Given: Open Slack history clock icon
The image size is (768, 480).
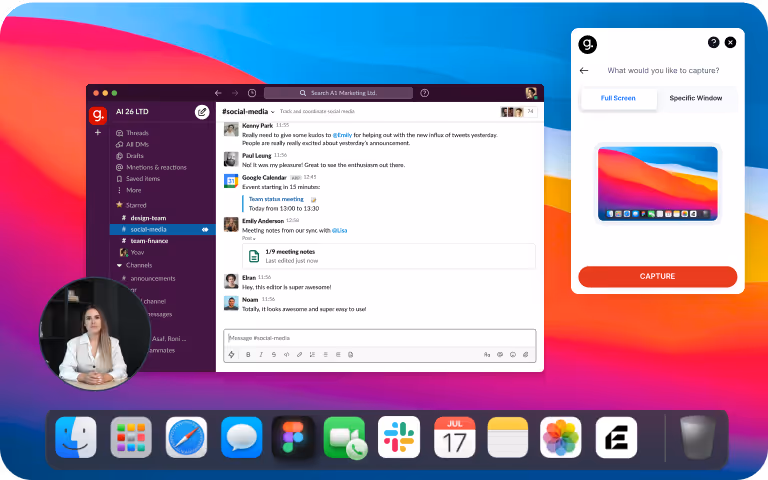Looking at the screenshot, I should pyautogui.click(x=252, y=93).
